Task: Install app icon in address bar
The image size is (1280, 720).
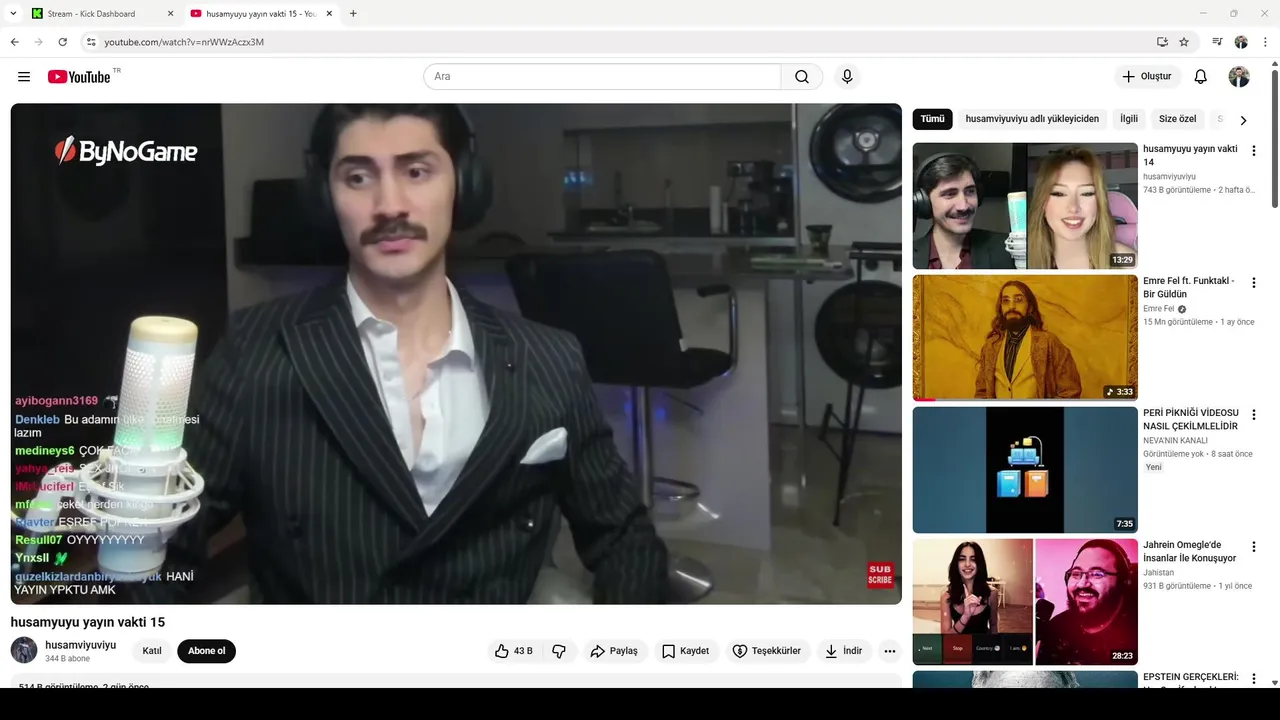Action: (x=1162, y=42)
